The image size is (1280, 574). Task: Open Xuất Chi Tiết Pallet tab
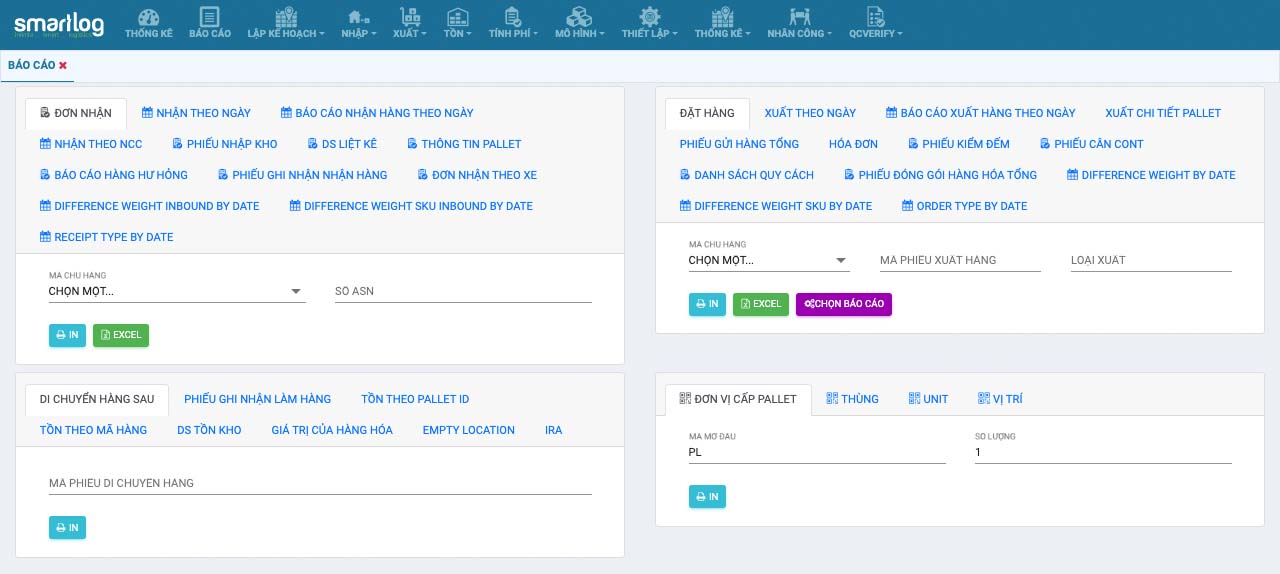1163,113
